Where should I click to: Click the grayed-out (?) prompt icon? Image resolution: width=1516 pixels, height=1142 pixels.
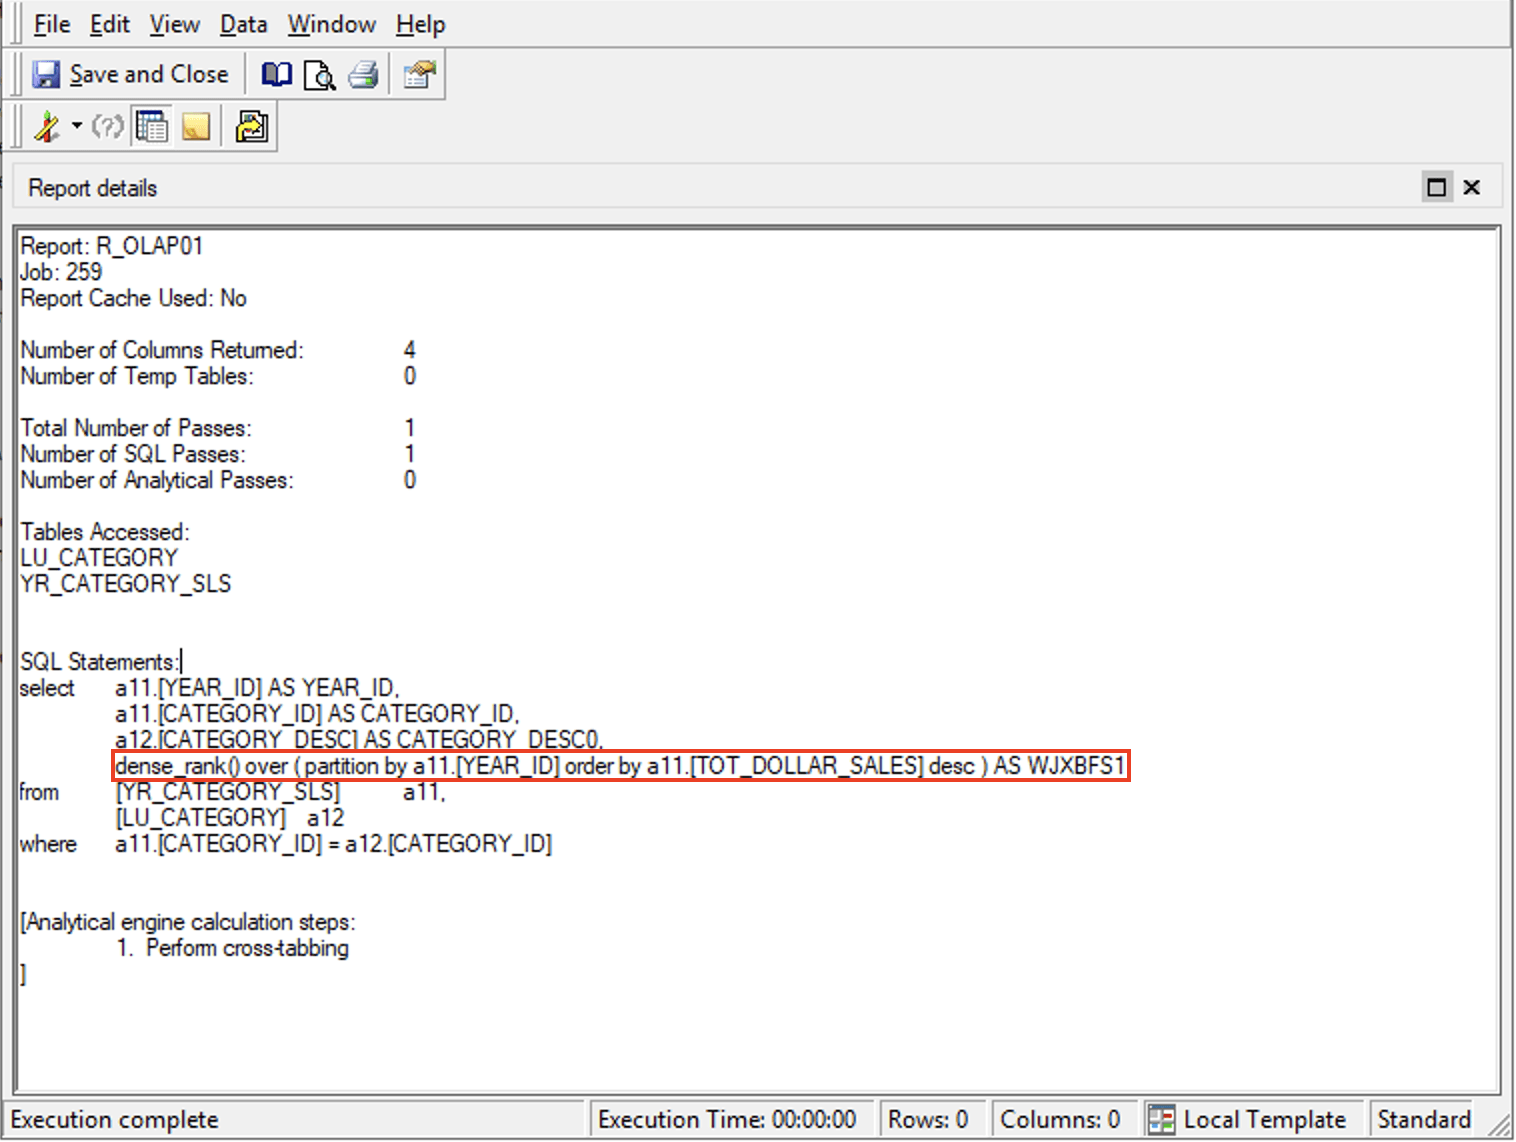coord(107,127)
